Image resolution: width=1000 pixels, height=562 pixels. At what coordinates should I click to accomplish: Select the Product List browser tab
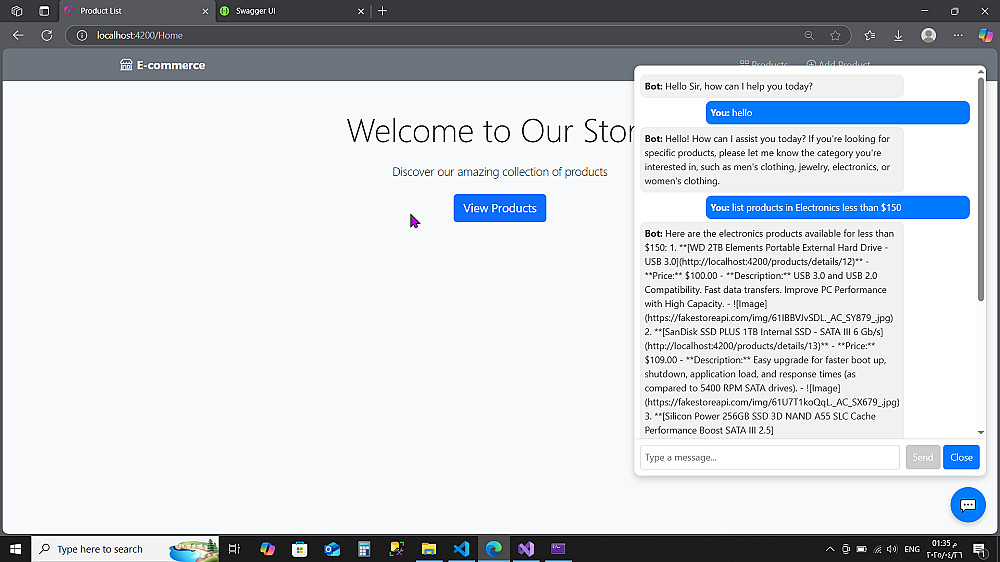[136, 11]
